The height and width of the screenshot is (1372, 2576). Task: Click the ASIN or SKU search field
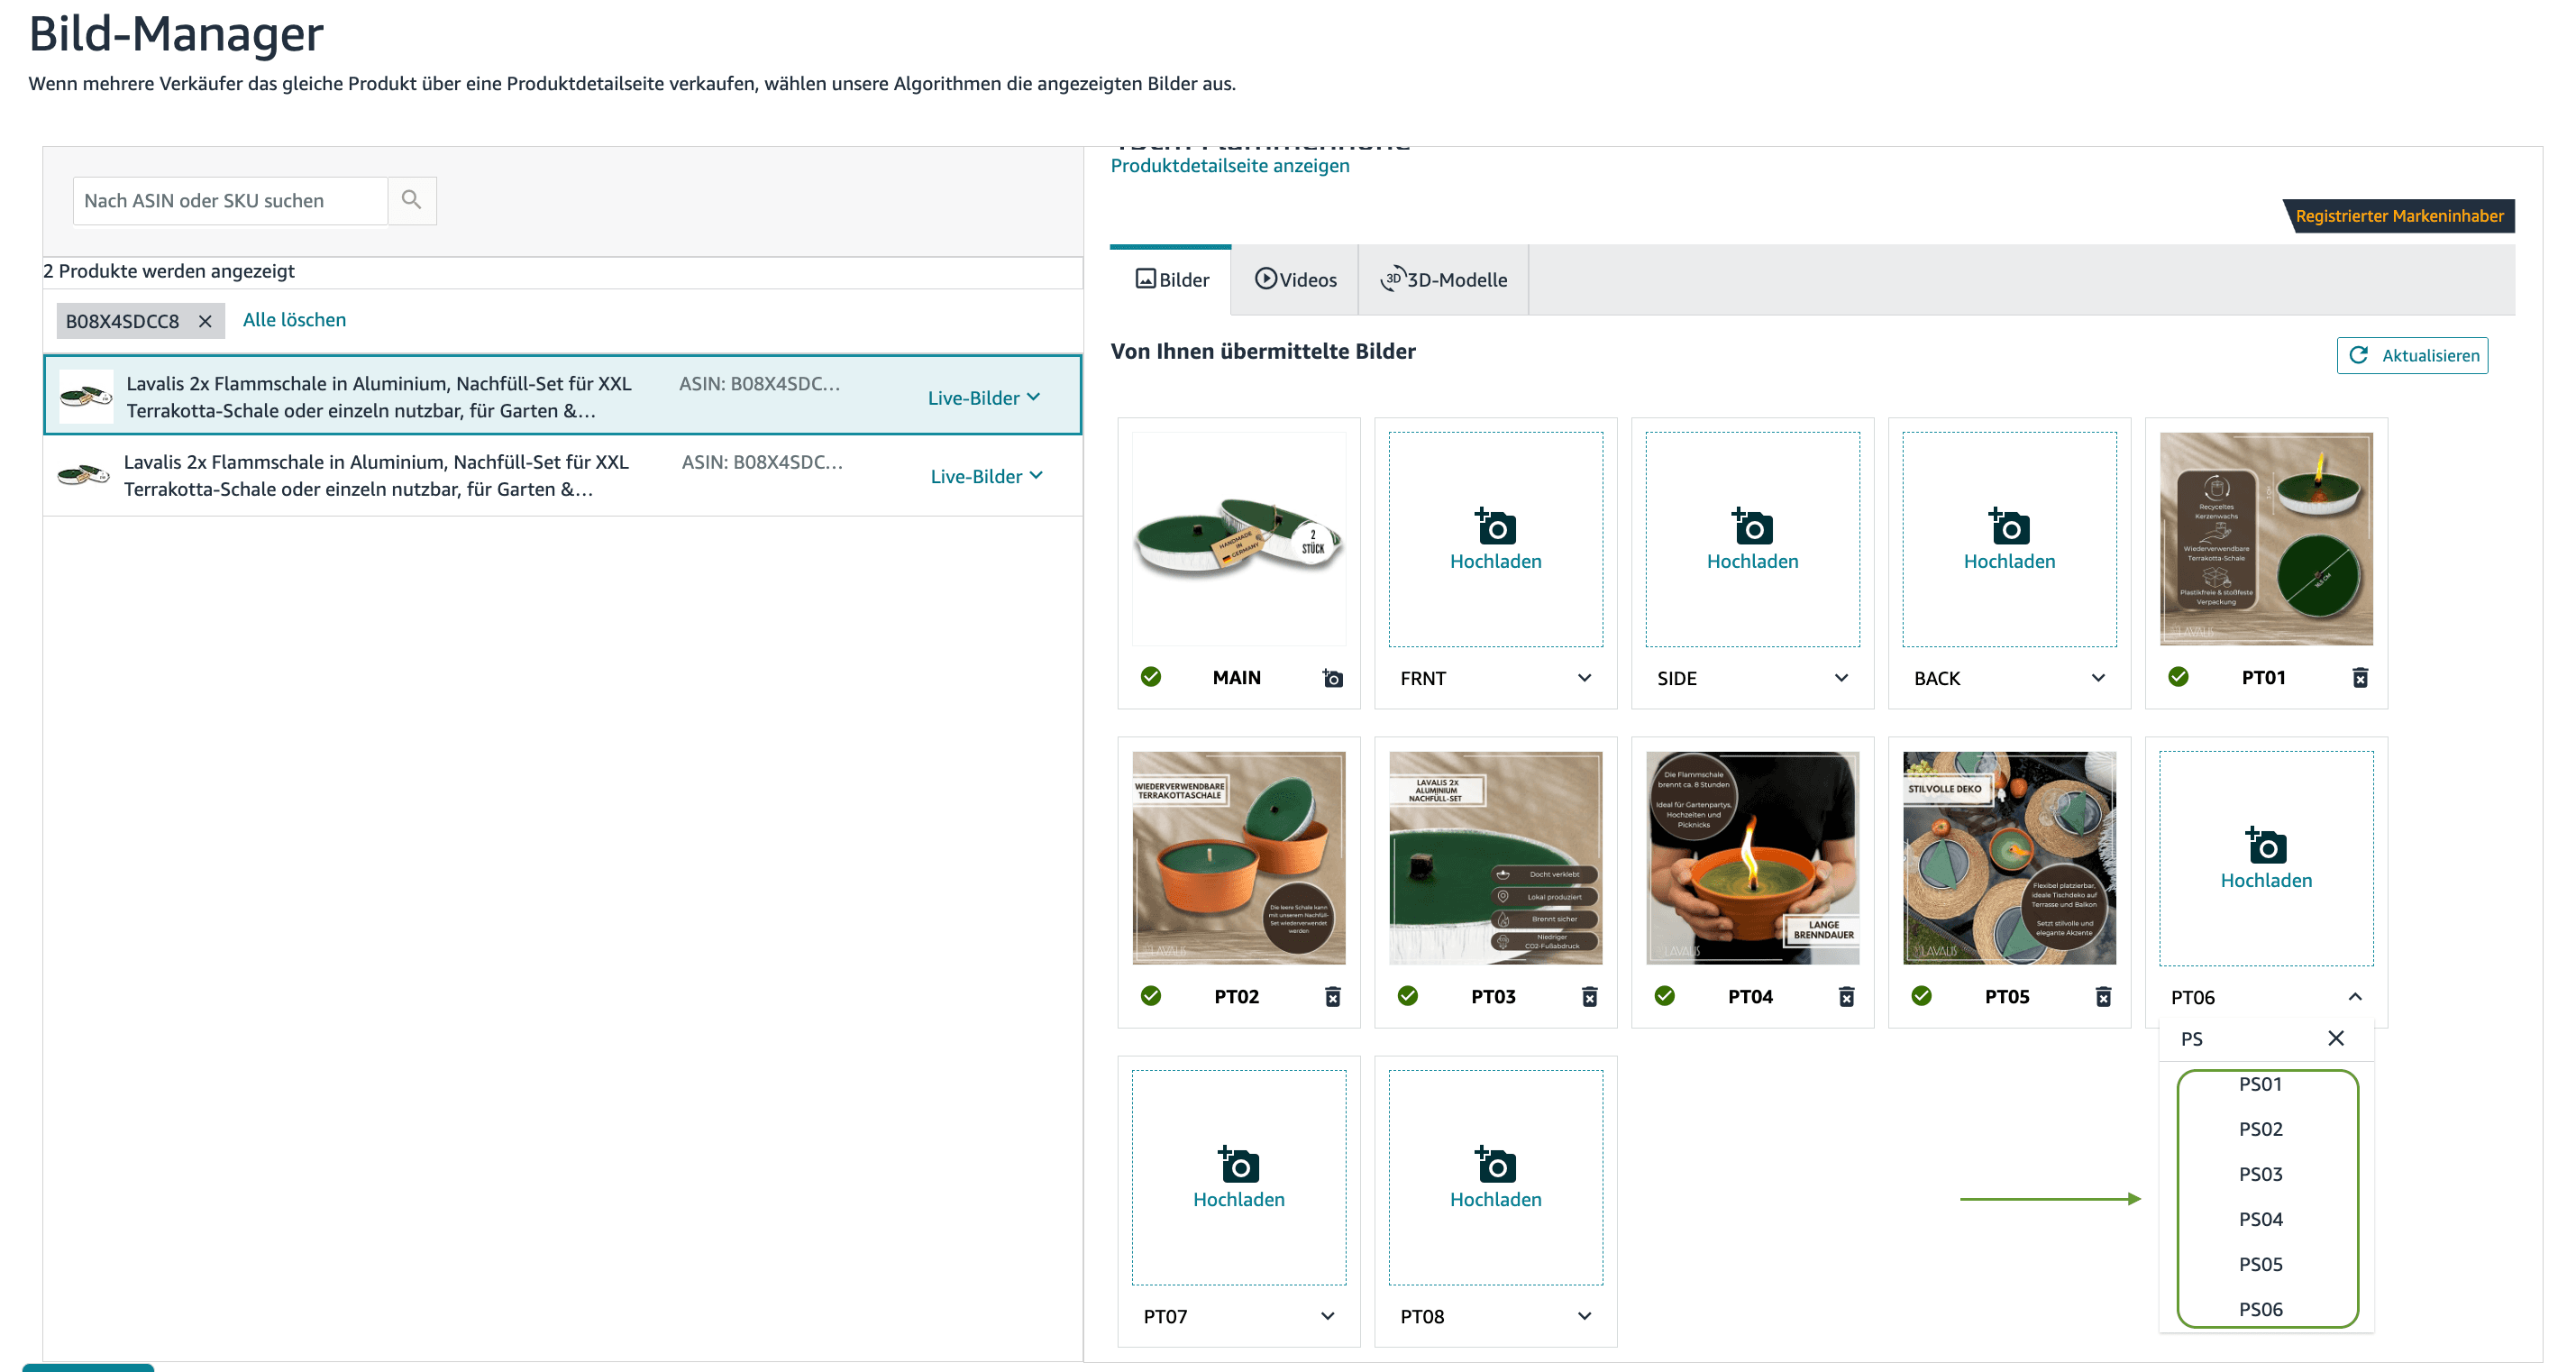[230, 200]
